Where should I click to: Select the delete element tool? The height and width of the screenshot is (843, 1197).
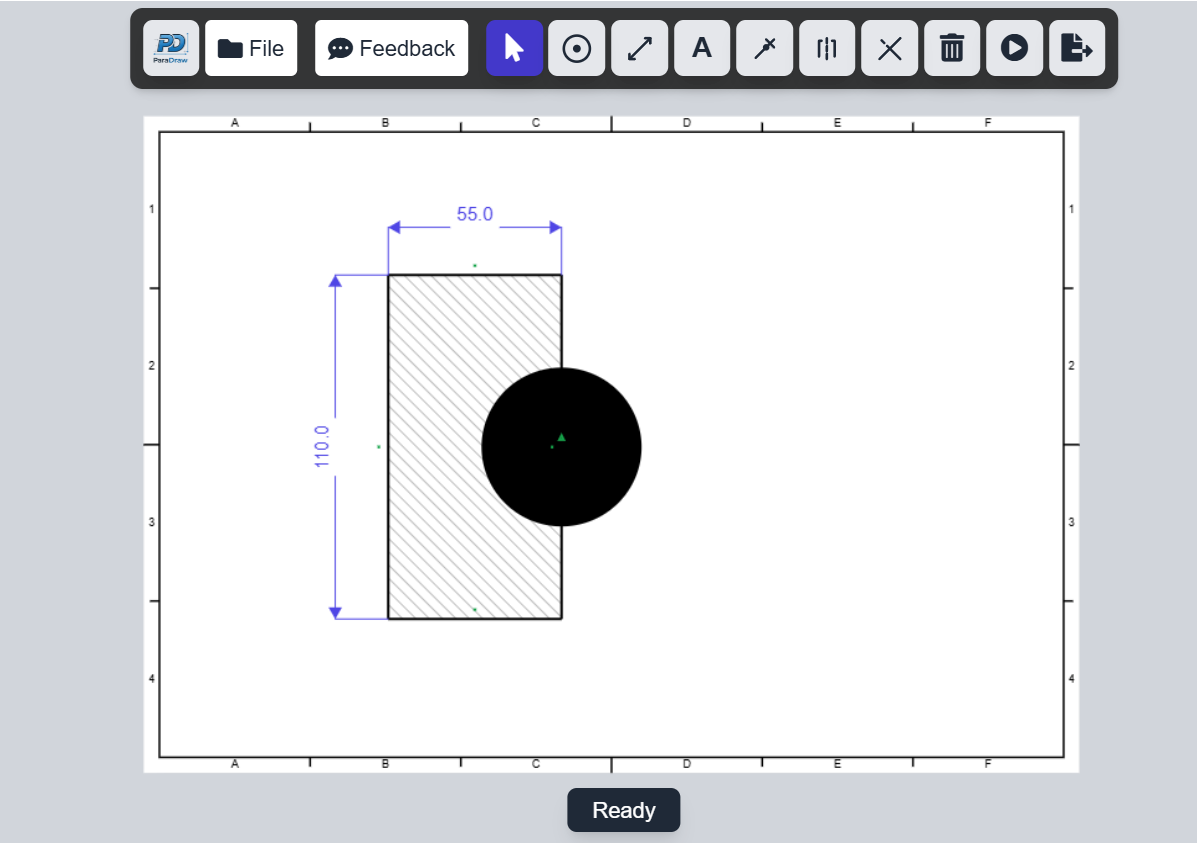click(x=889, y=48)
